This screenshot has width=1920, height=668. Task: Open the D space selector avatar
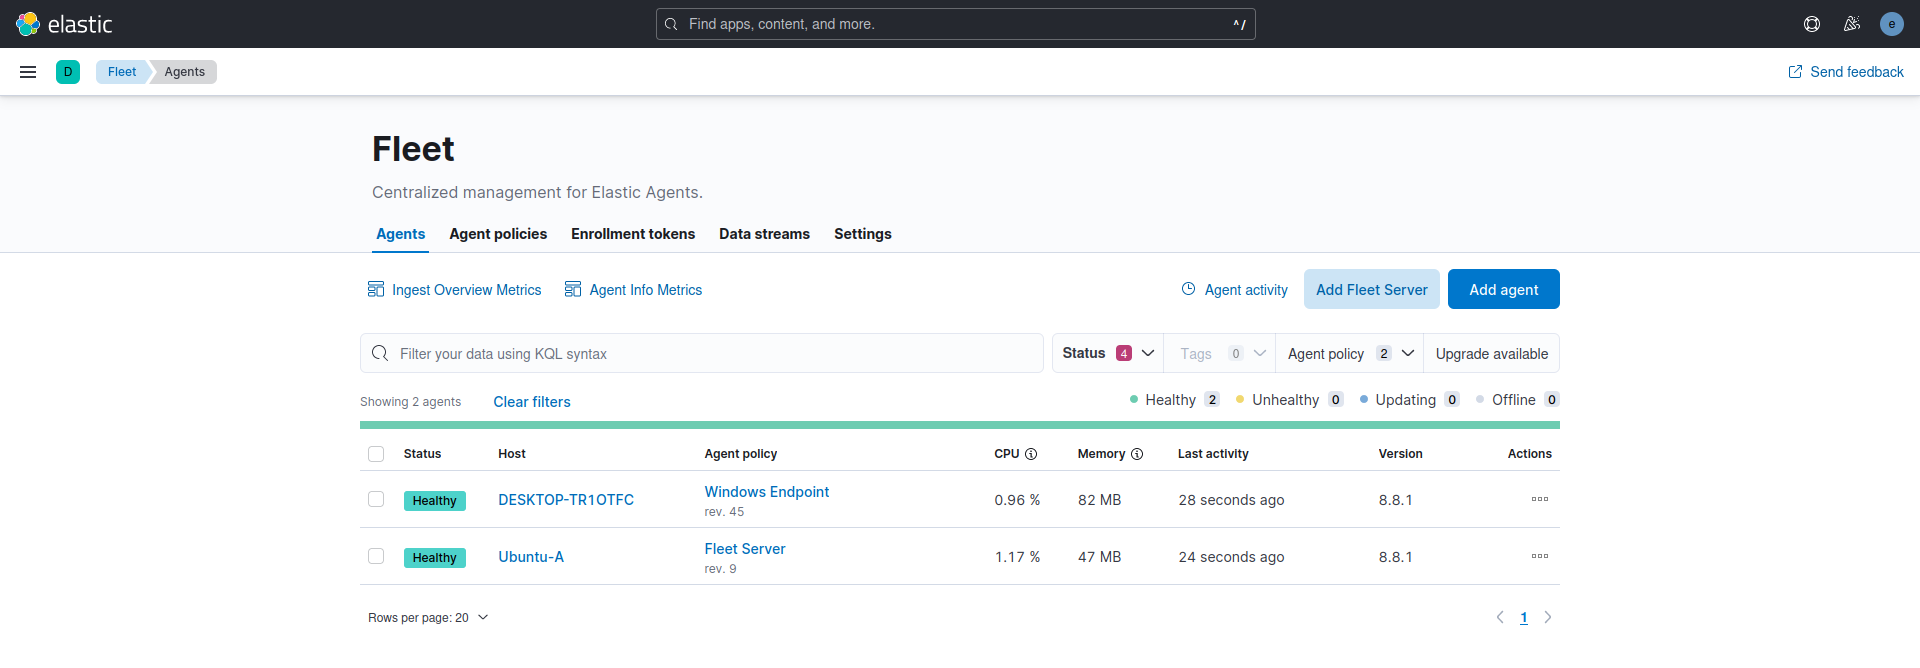tap(68, 72)
